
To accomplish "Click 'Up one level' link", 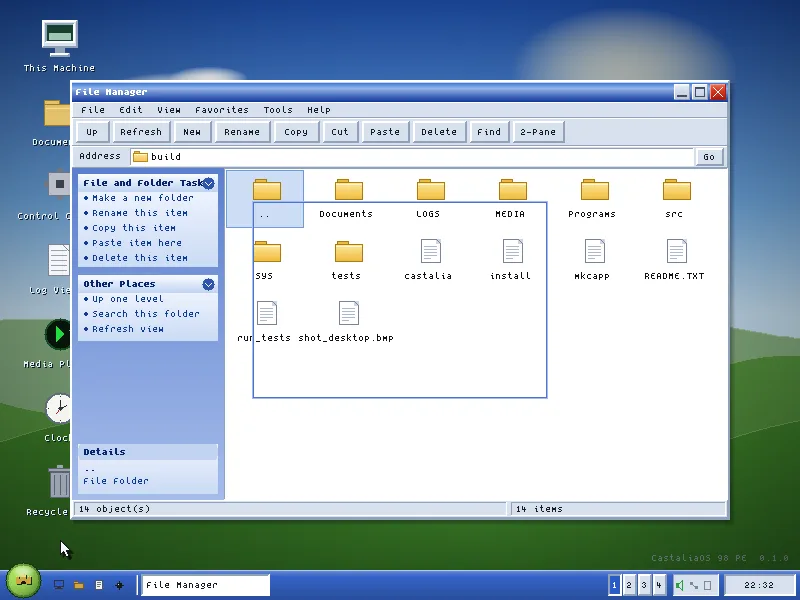I will 128,298.
